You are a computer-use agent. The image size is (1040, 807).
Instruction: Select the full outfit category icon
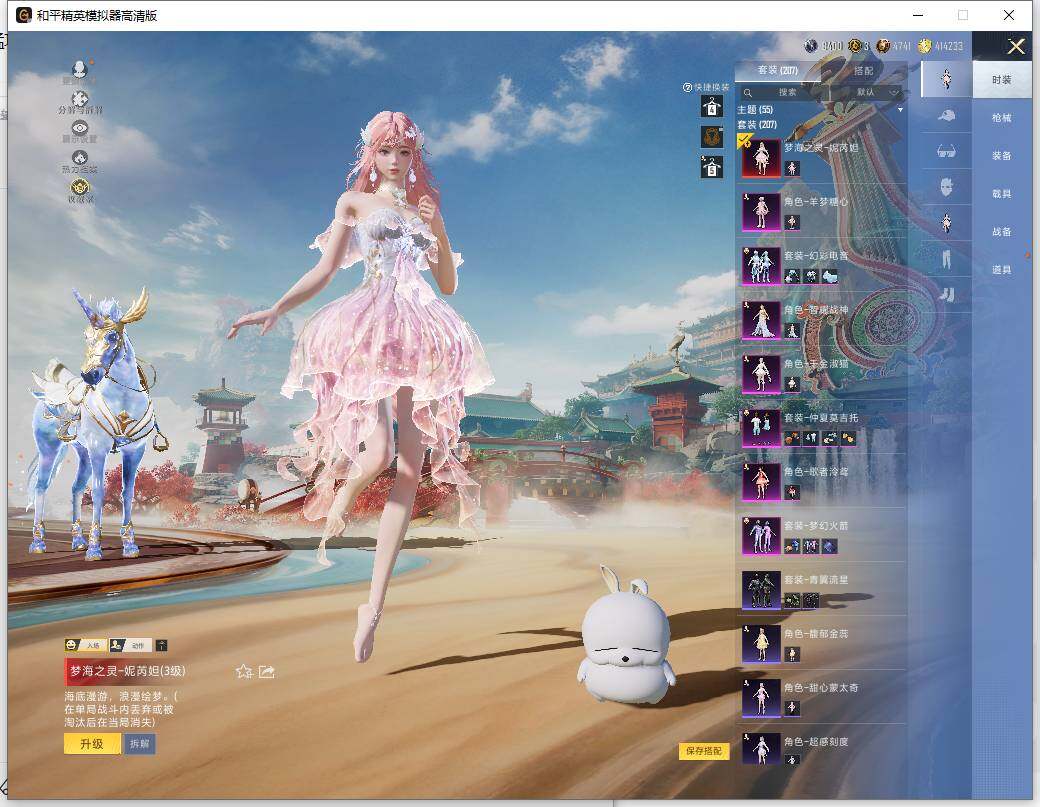[x=946, y=80]
